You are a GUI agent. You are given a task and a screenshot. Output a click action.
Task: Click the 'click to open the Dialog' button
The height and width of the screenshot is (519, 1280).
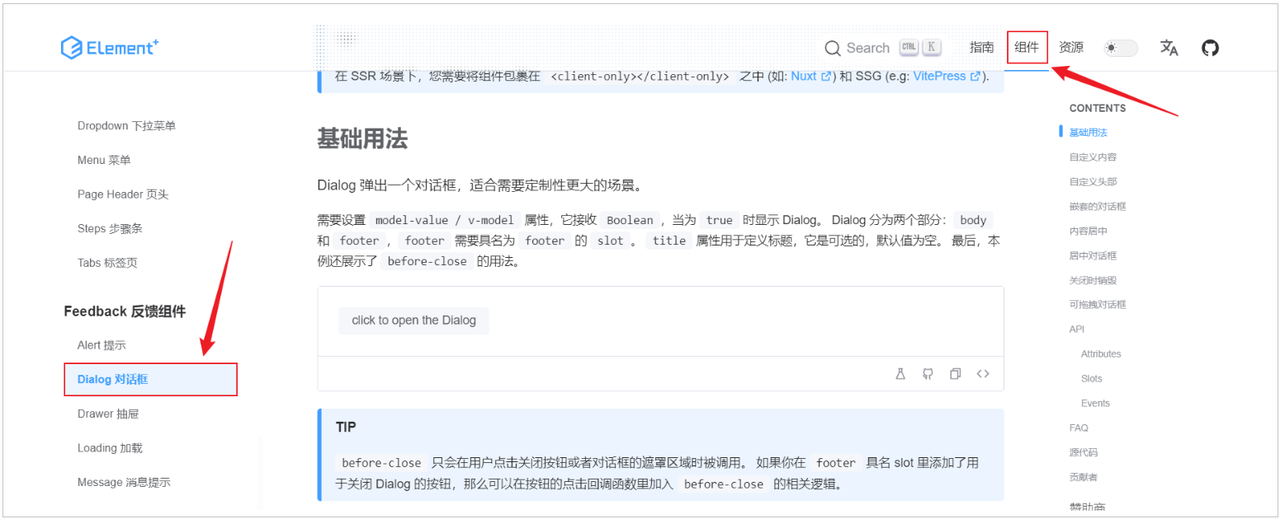coord(414,320)
